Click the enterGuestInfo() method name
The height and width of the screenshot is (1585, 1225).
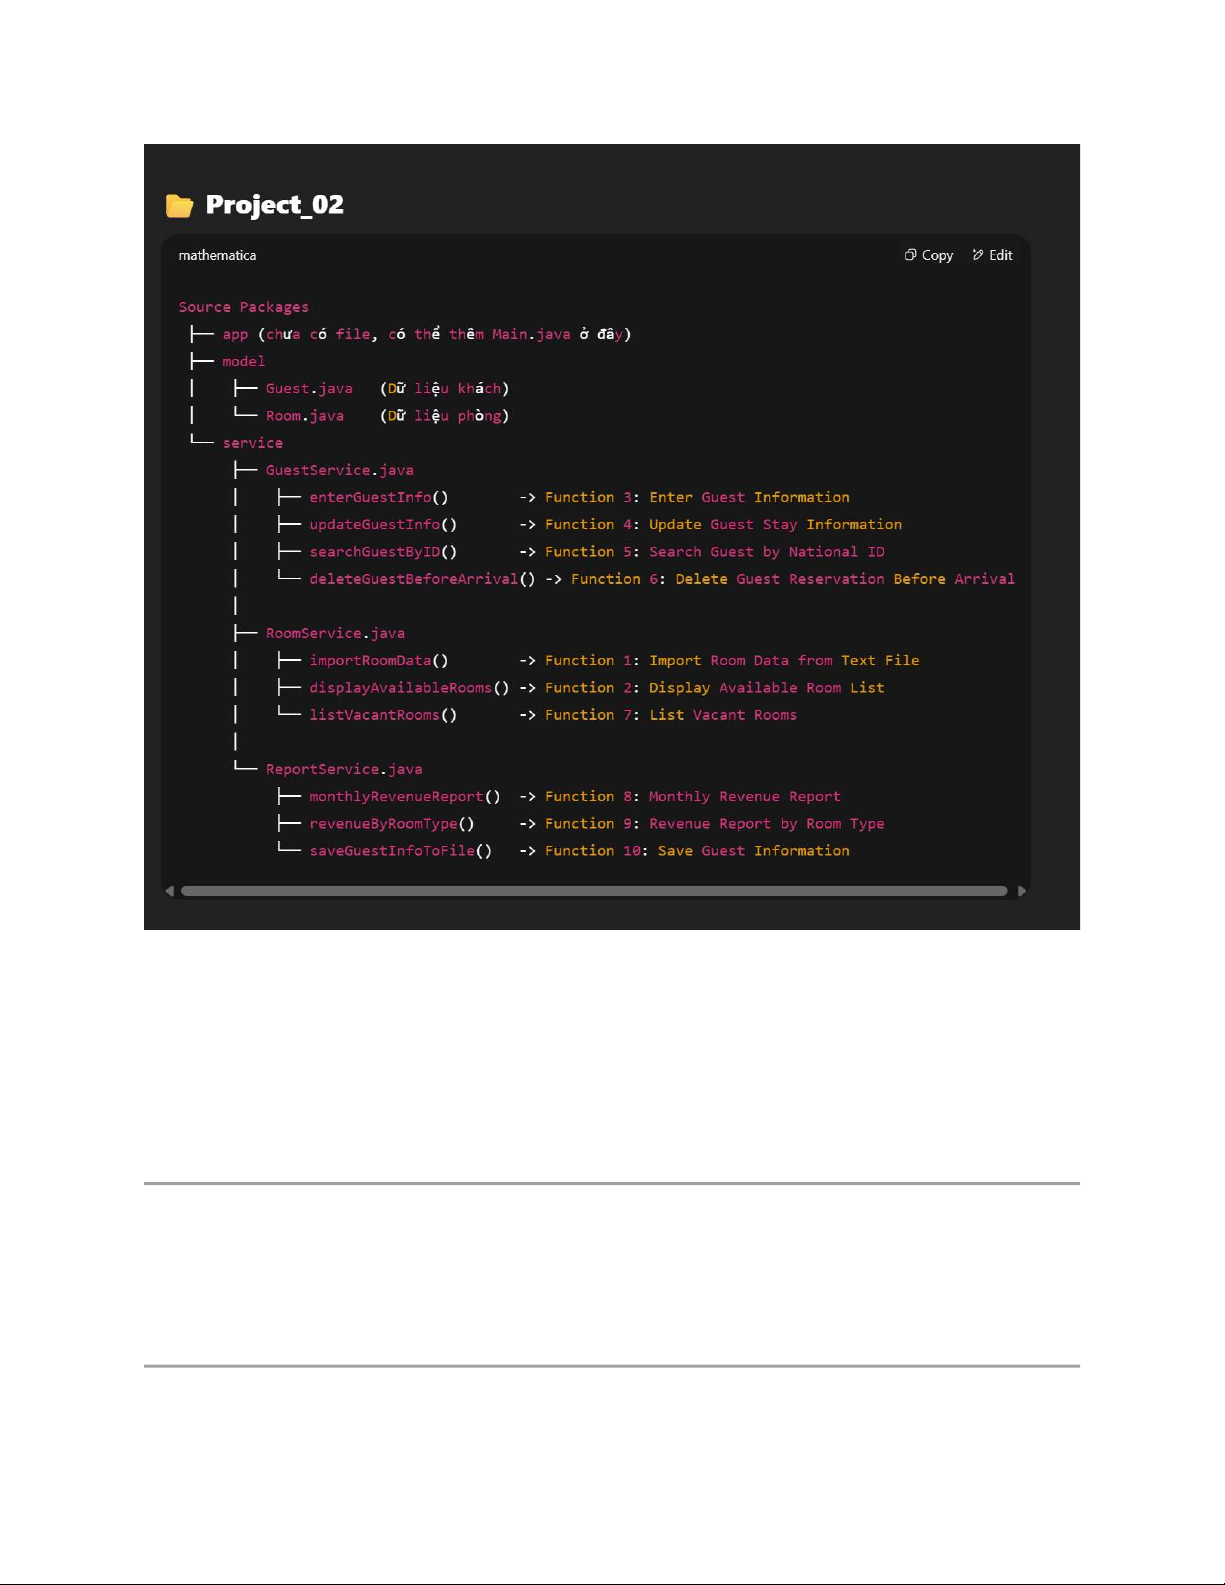click(x=378, y=497)
